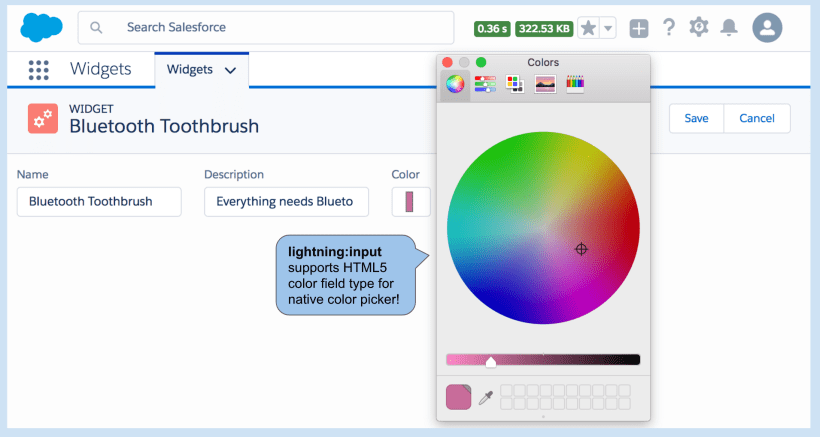The height and width of the screenshot is (437, 820).
Task: Close the Colors window
Action: 447,62
